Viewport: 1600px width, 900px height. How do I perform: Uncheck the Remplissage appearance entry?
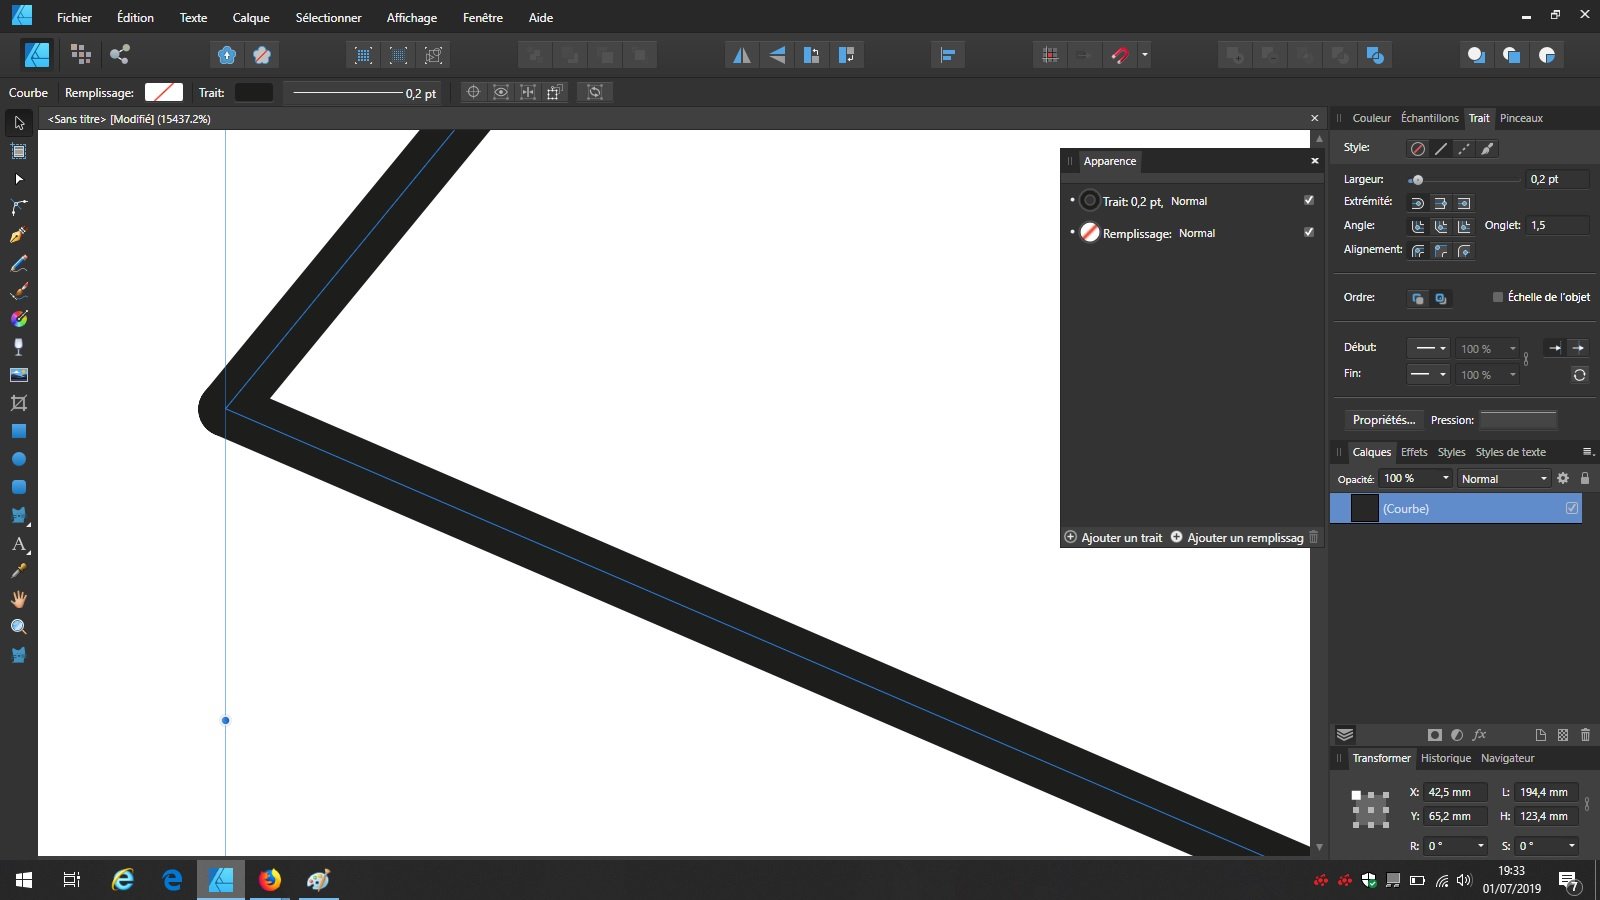pyautogui.click(x=1308, y=232)
